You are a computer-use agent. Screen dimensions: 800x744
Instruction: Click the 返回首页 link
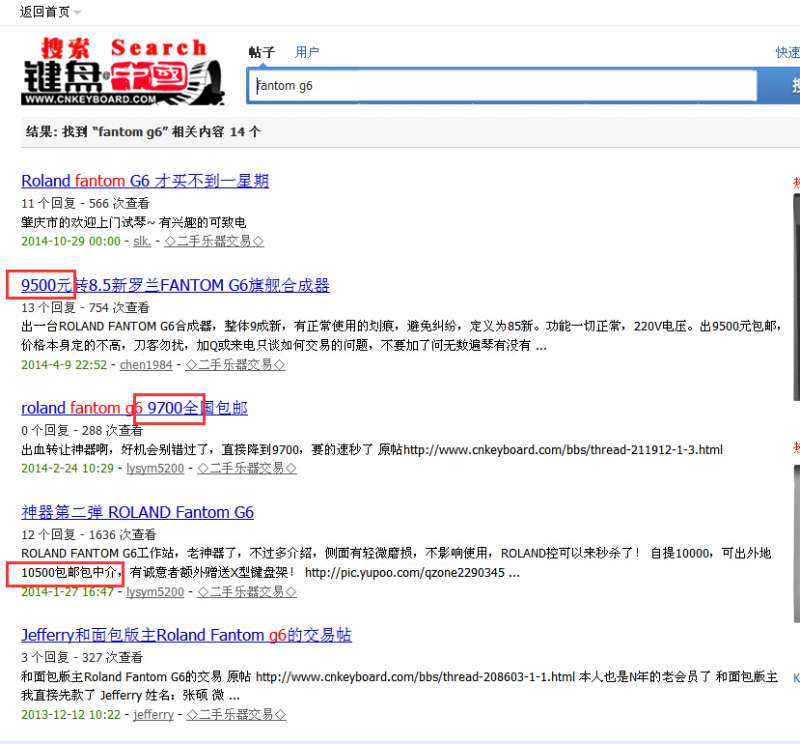[x=44, y=12]
